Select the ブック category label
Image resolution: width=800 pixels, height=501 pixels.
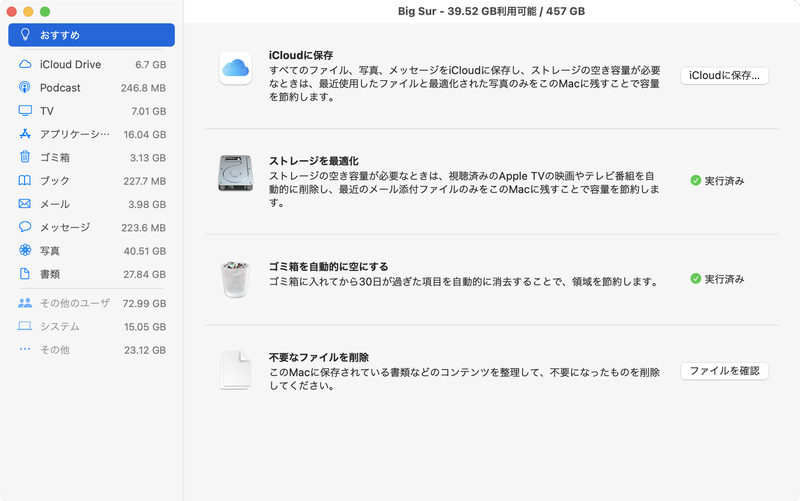[55, 181]
